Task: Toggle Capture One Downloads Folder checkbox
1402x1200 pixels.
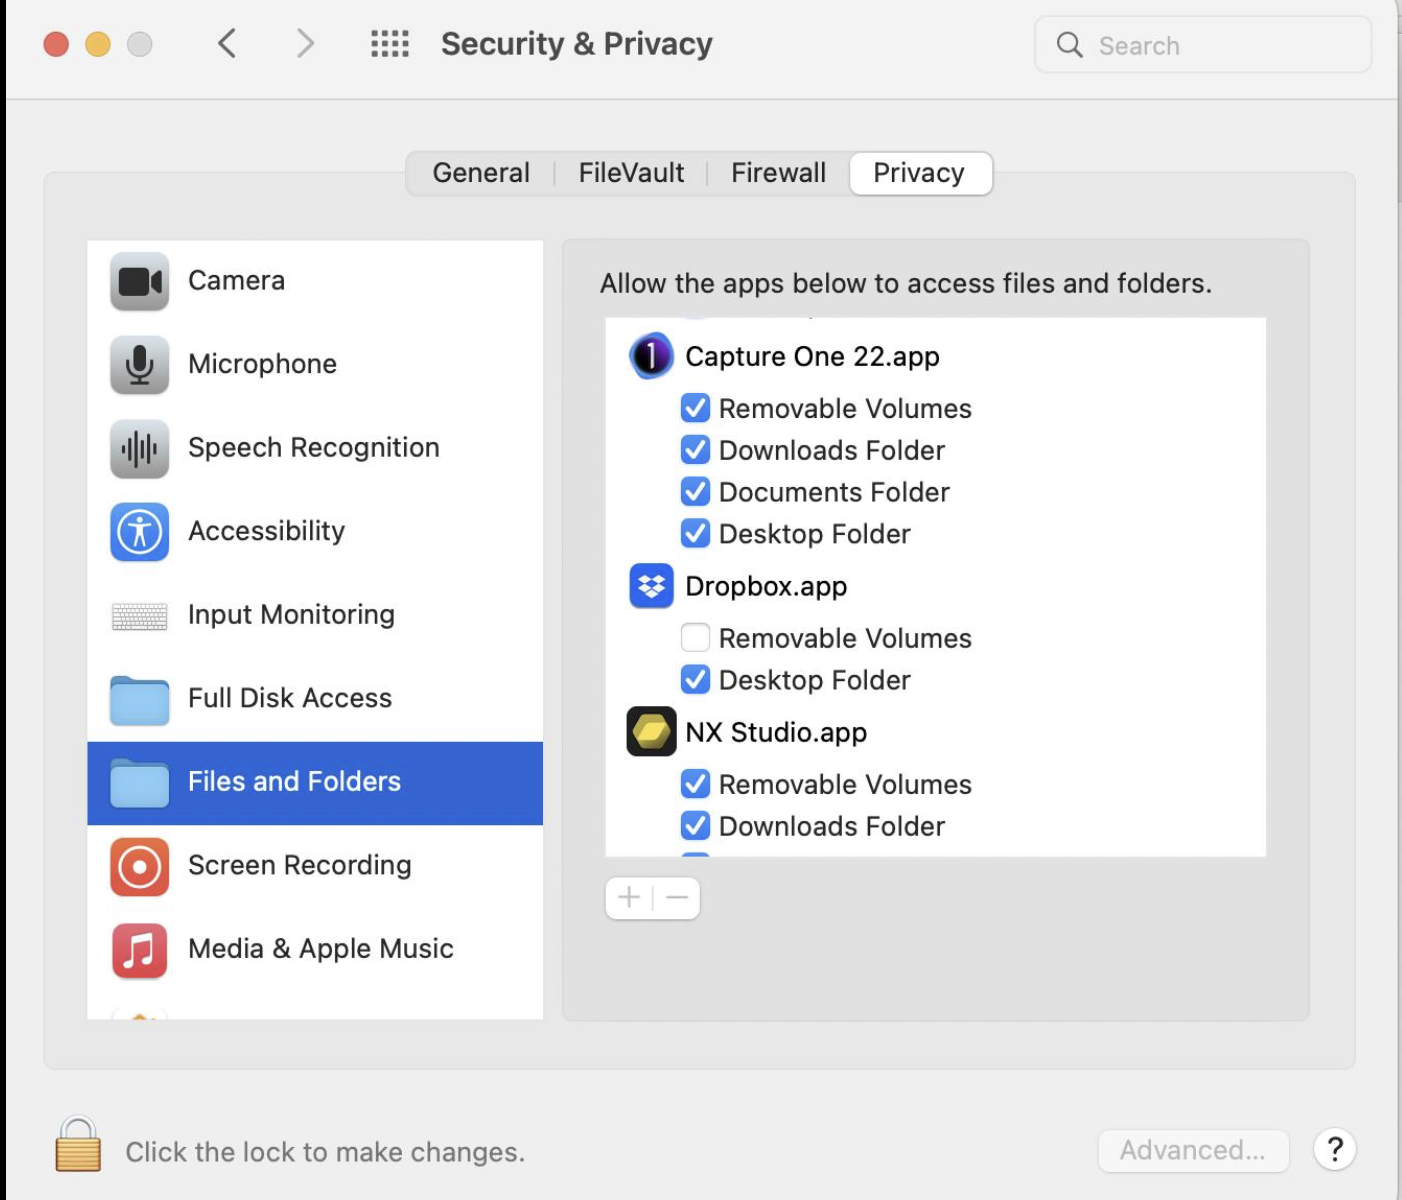Action: [x=695, y=450]
